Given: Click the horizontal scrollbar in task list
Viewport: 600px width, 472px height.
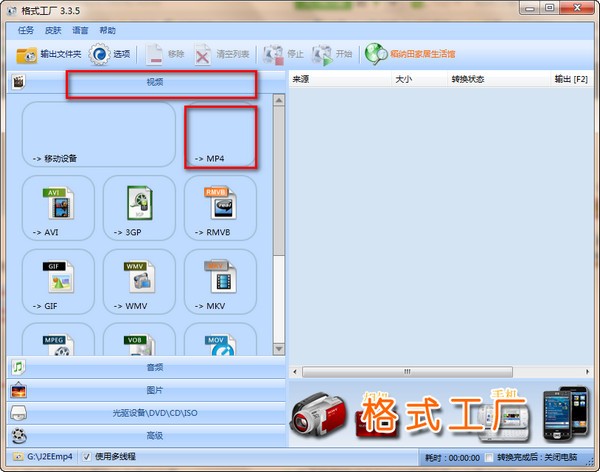Looking at the screenshot, I should (x=407, y=372).
